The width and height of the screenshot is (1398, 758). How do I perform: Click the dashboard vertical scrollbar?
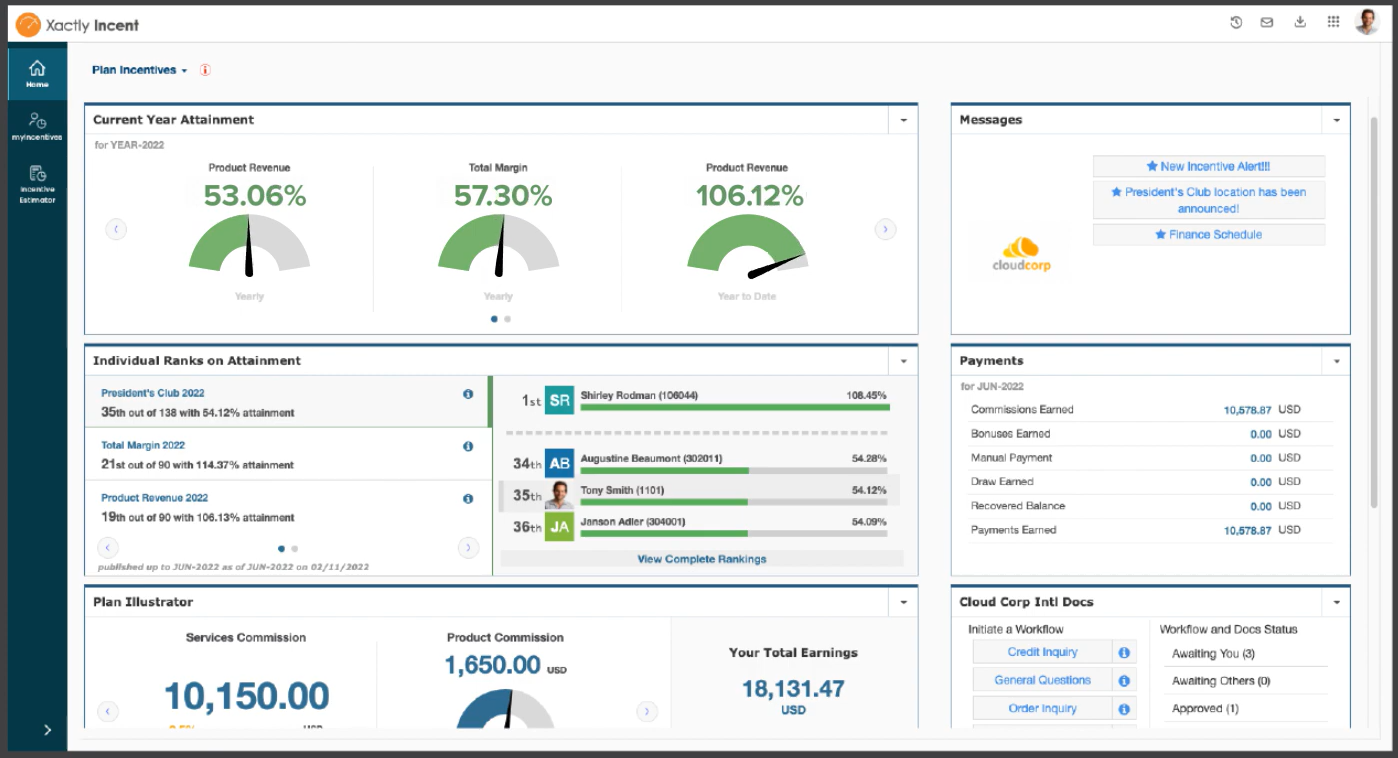point(1373,310)
